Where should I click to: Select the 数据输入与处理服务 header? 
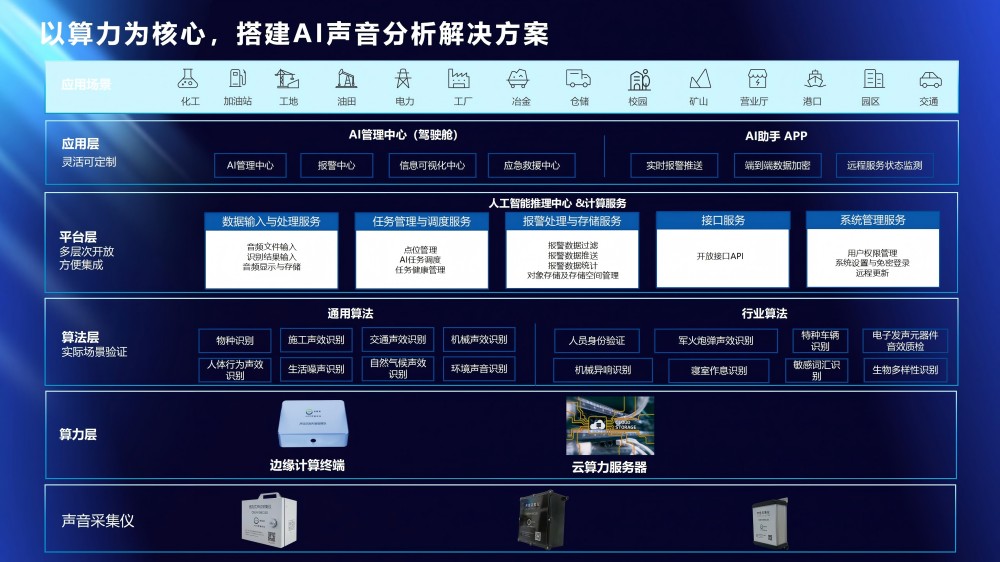point(272,221)
